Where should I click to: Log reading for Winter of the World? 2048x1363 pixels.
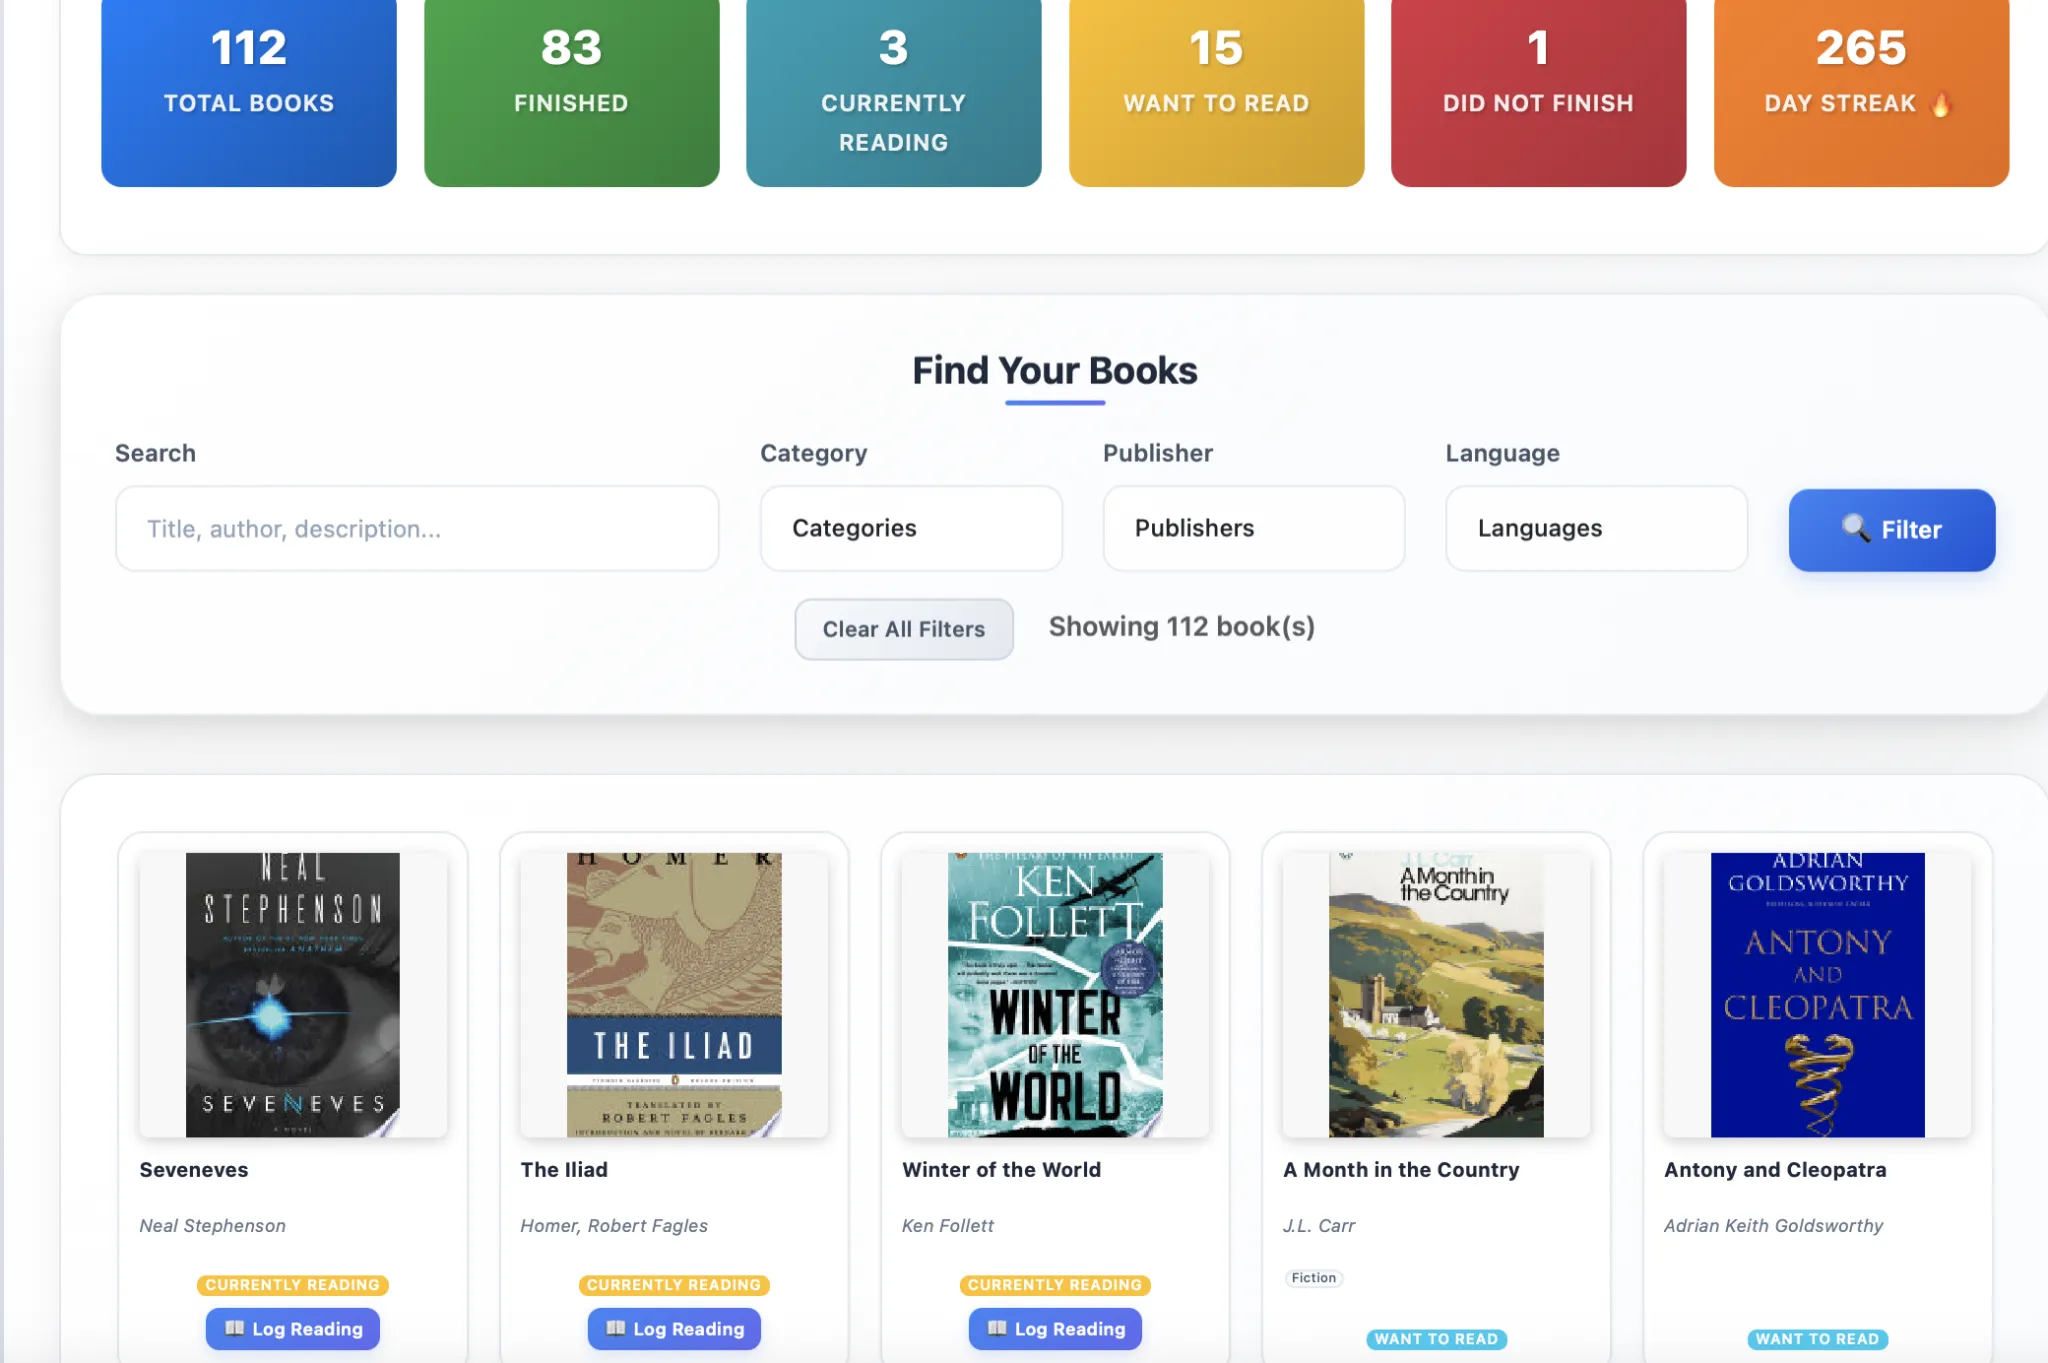tap(1055, 1329)
